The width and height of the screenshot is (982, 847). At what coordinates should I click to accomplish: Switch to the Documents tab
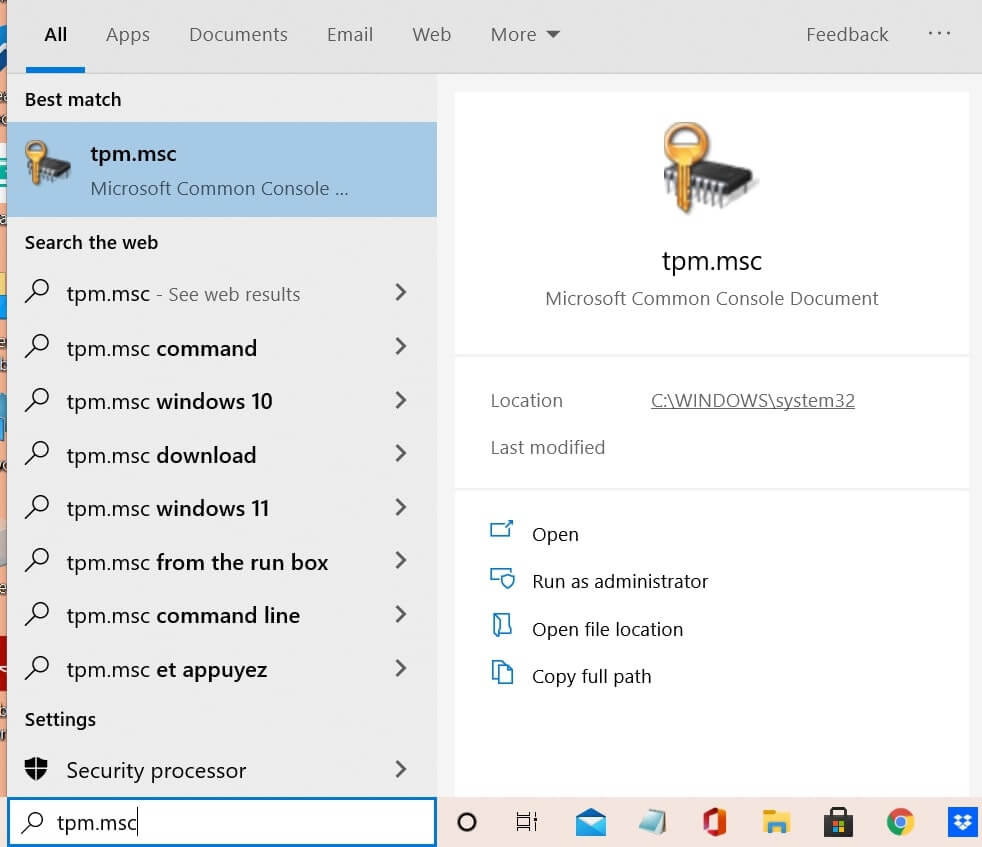(x=238, y=35)
